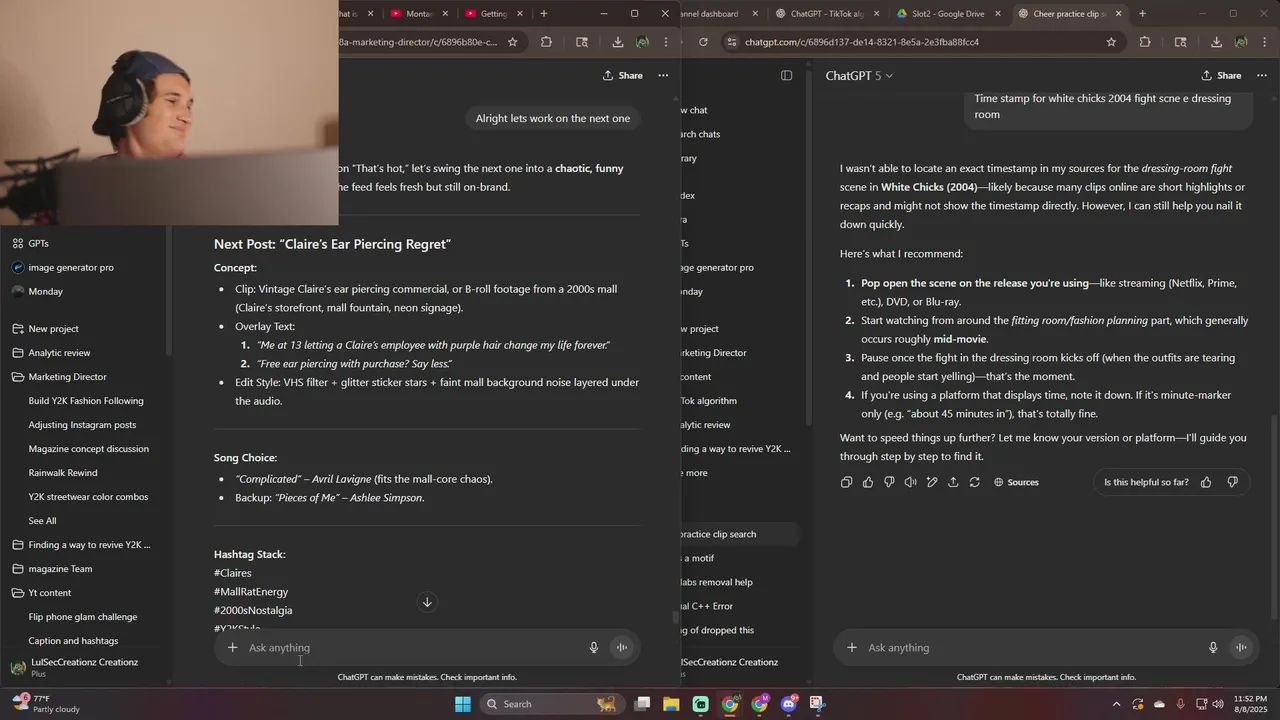Show hidden icons in system tray
The width and height of the screenshot is (1280, 720).
(x=1117, y=704)
